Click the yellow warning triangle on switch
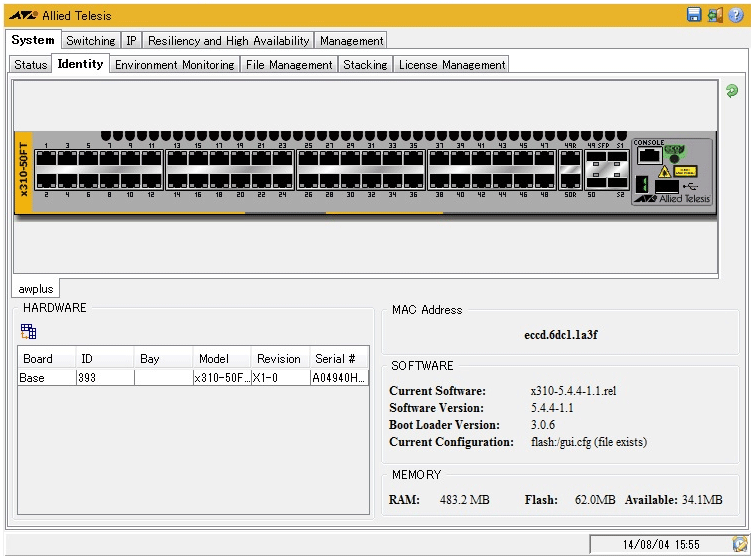Image resolution: width=751 pixels, height=556 pixels. [x=664, y=171]
